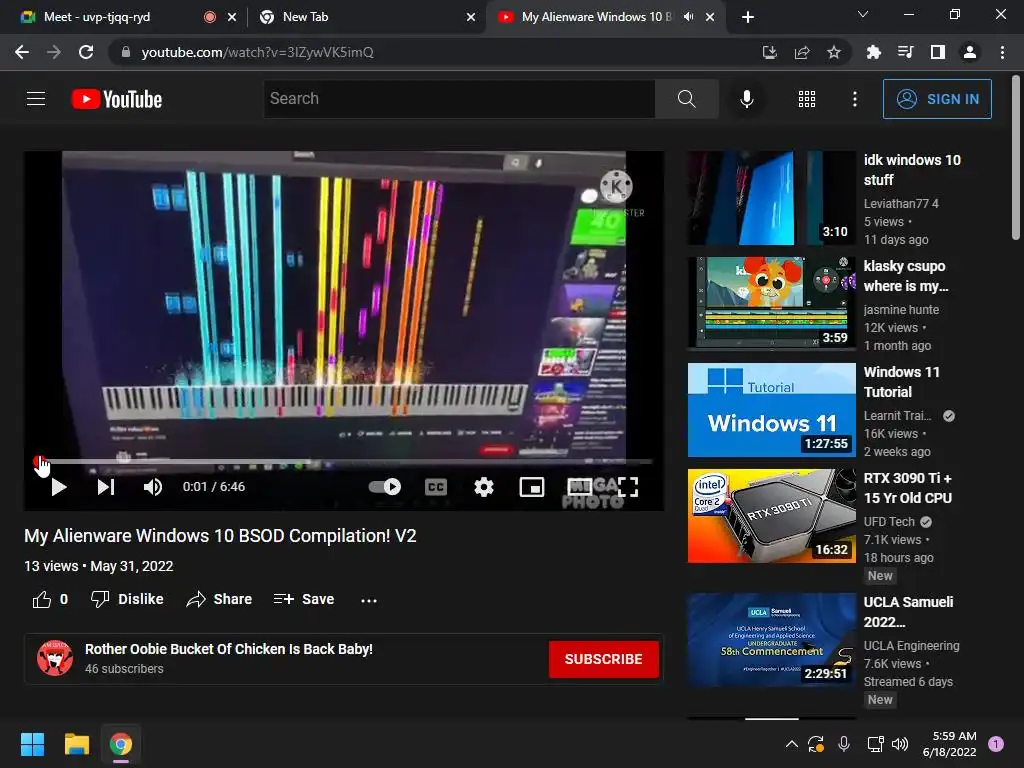Click Chrome icon in taskbar
Viewport: 1024px width, 768px height.
[x=121, y=744]
